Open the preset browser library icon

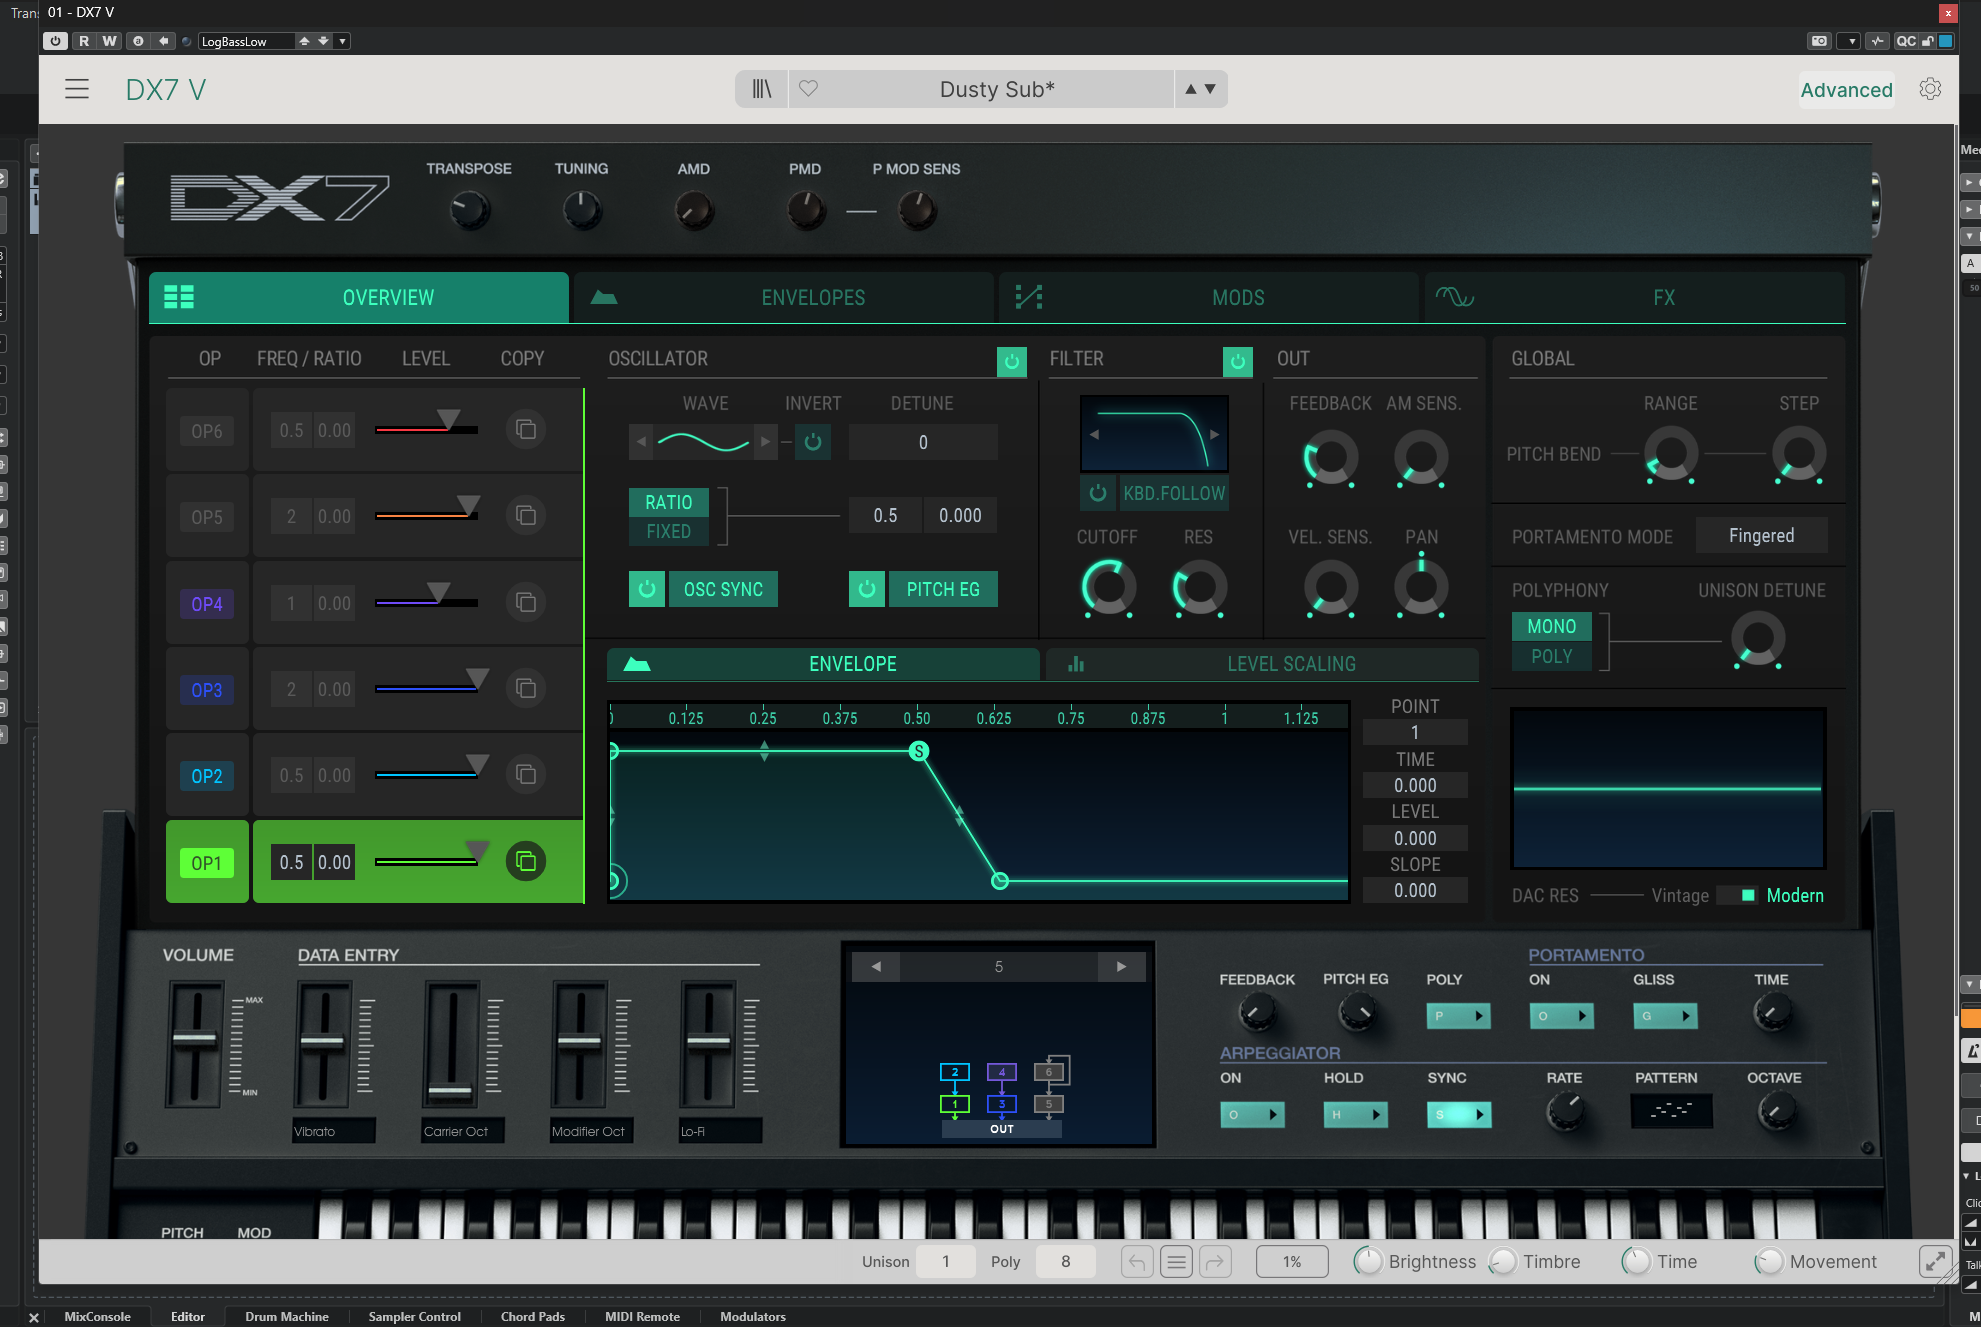pos(762,89)
